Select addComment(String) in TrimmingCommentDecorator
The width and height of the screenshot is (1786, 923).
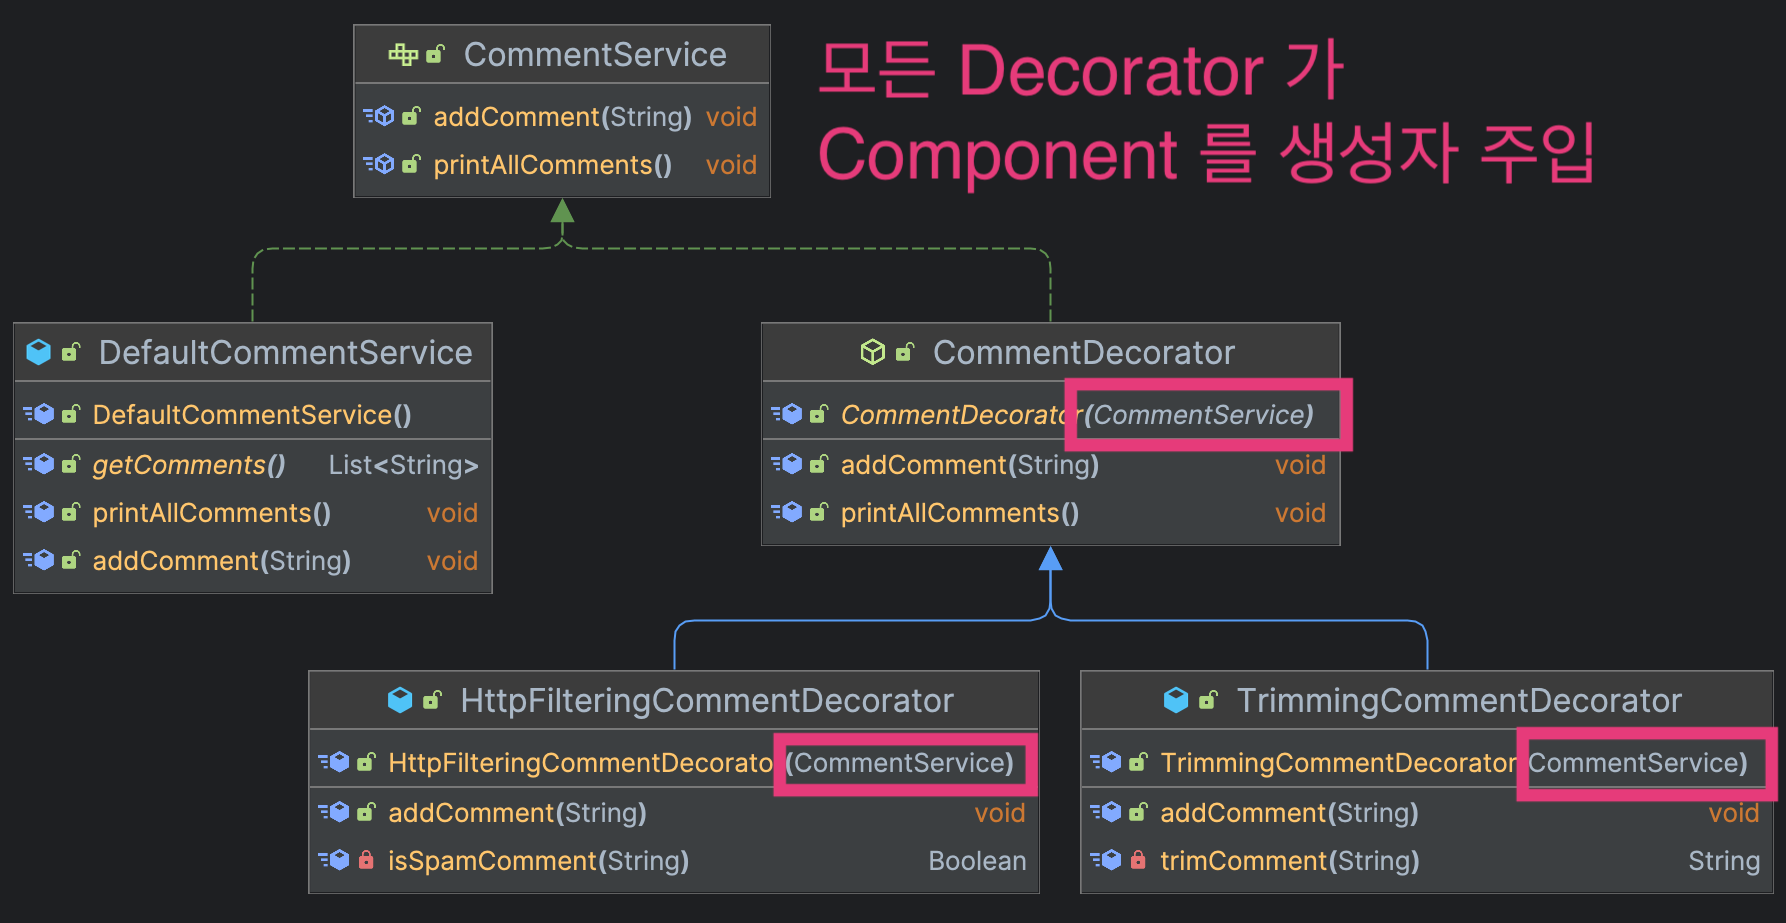[x=1289, y=813]
